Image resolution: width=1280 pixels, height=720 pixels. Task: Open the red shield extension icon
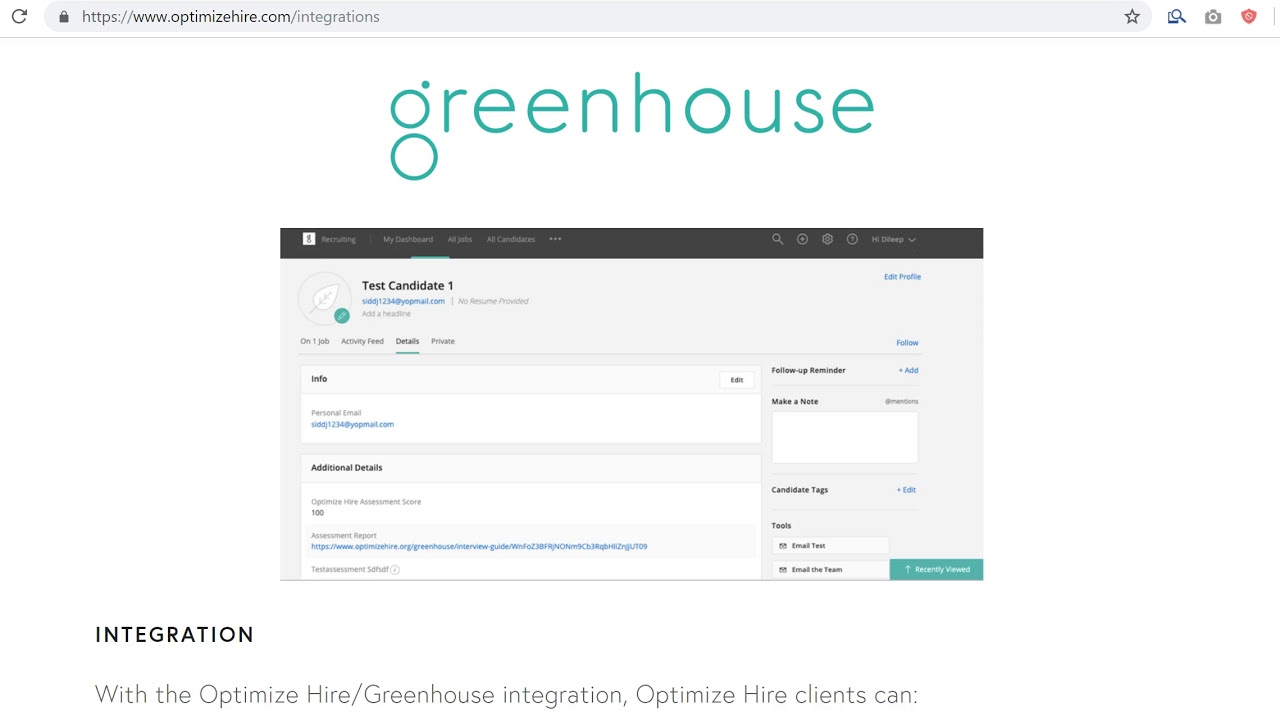click(1249, 16)
